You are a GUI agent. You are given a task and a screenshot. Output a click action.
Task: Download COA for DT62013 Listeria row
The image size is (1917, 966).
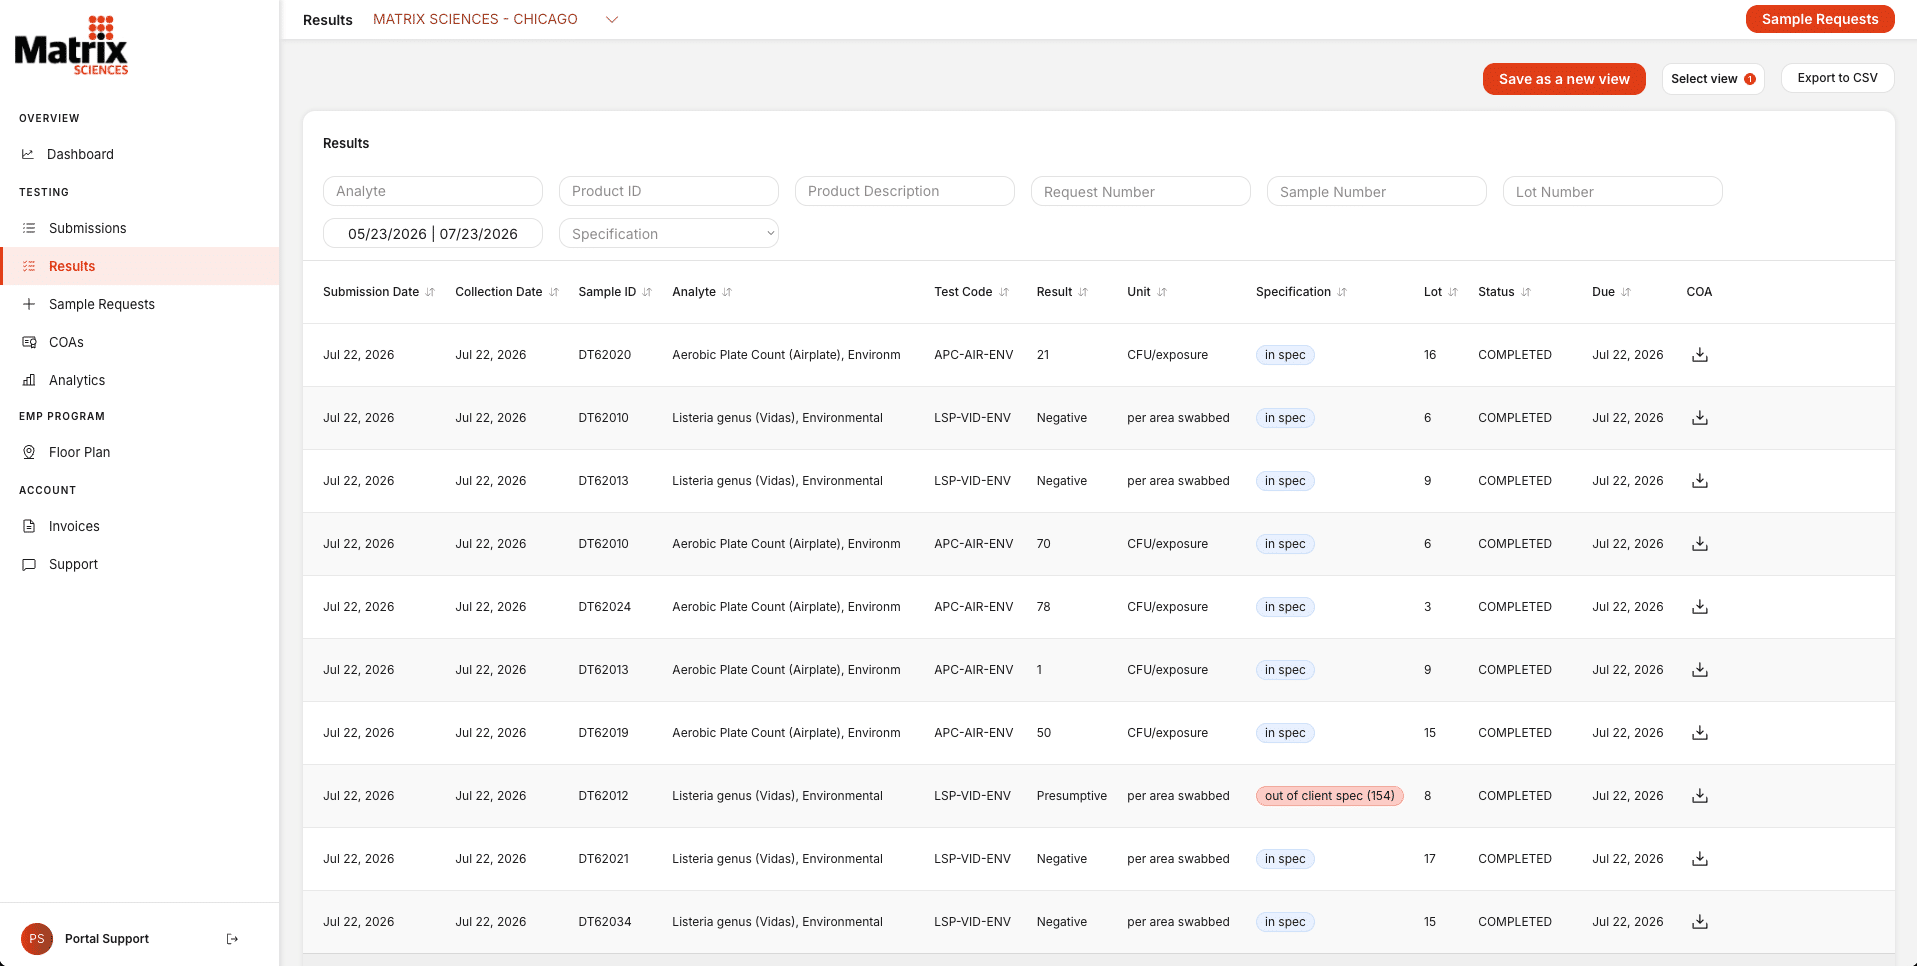click(x=1700, y=481)
